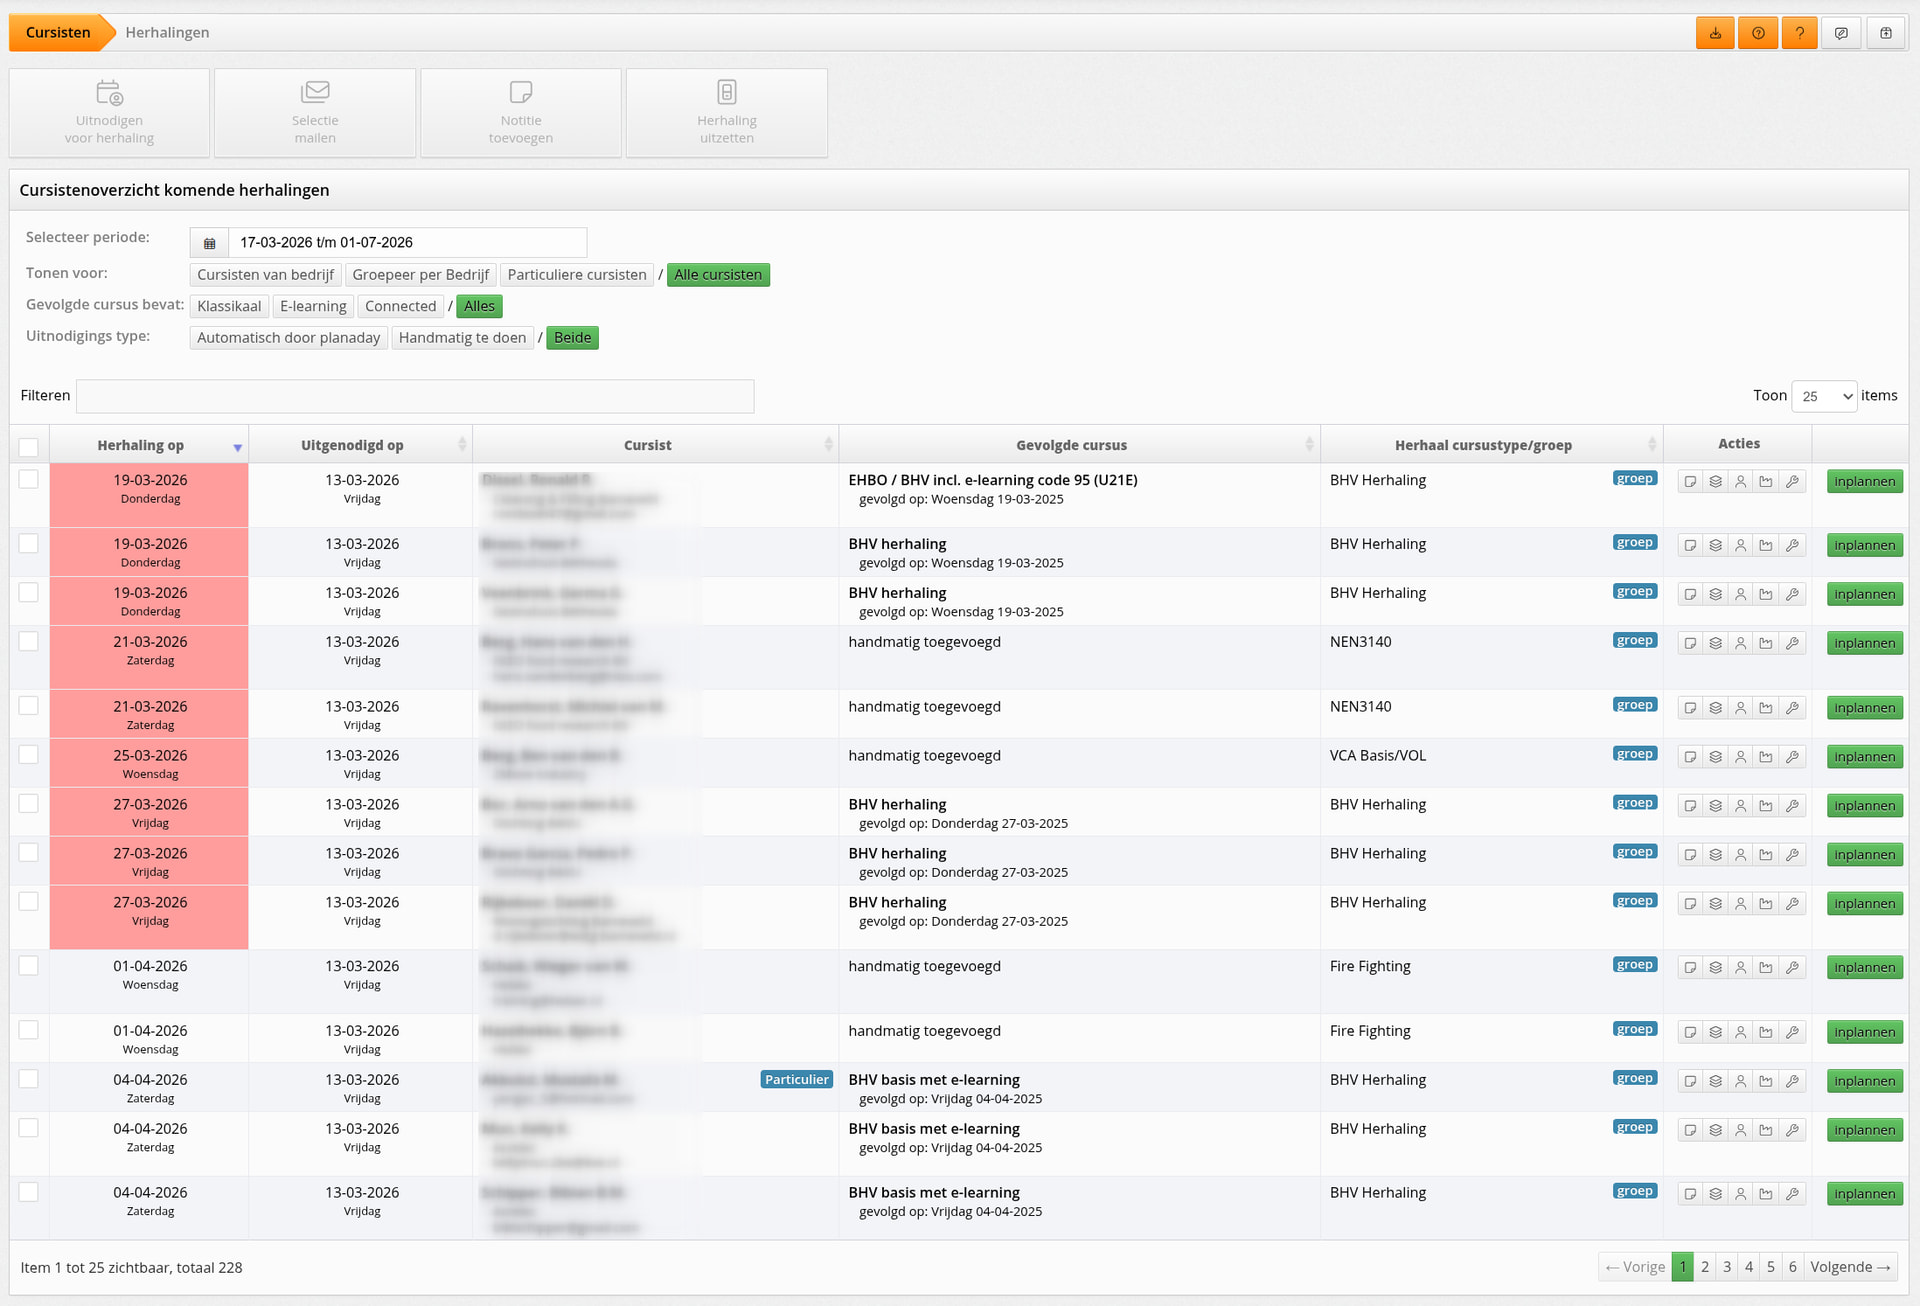Select the E-learning filter option
The image size is (1920, 1306).
tap(313, 307)
